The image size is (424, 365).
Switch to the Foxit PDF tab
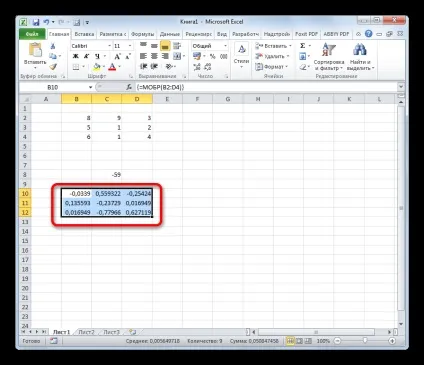306,34
